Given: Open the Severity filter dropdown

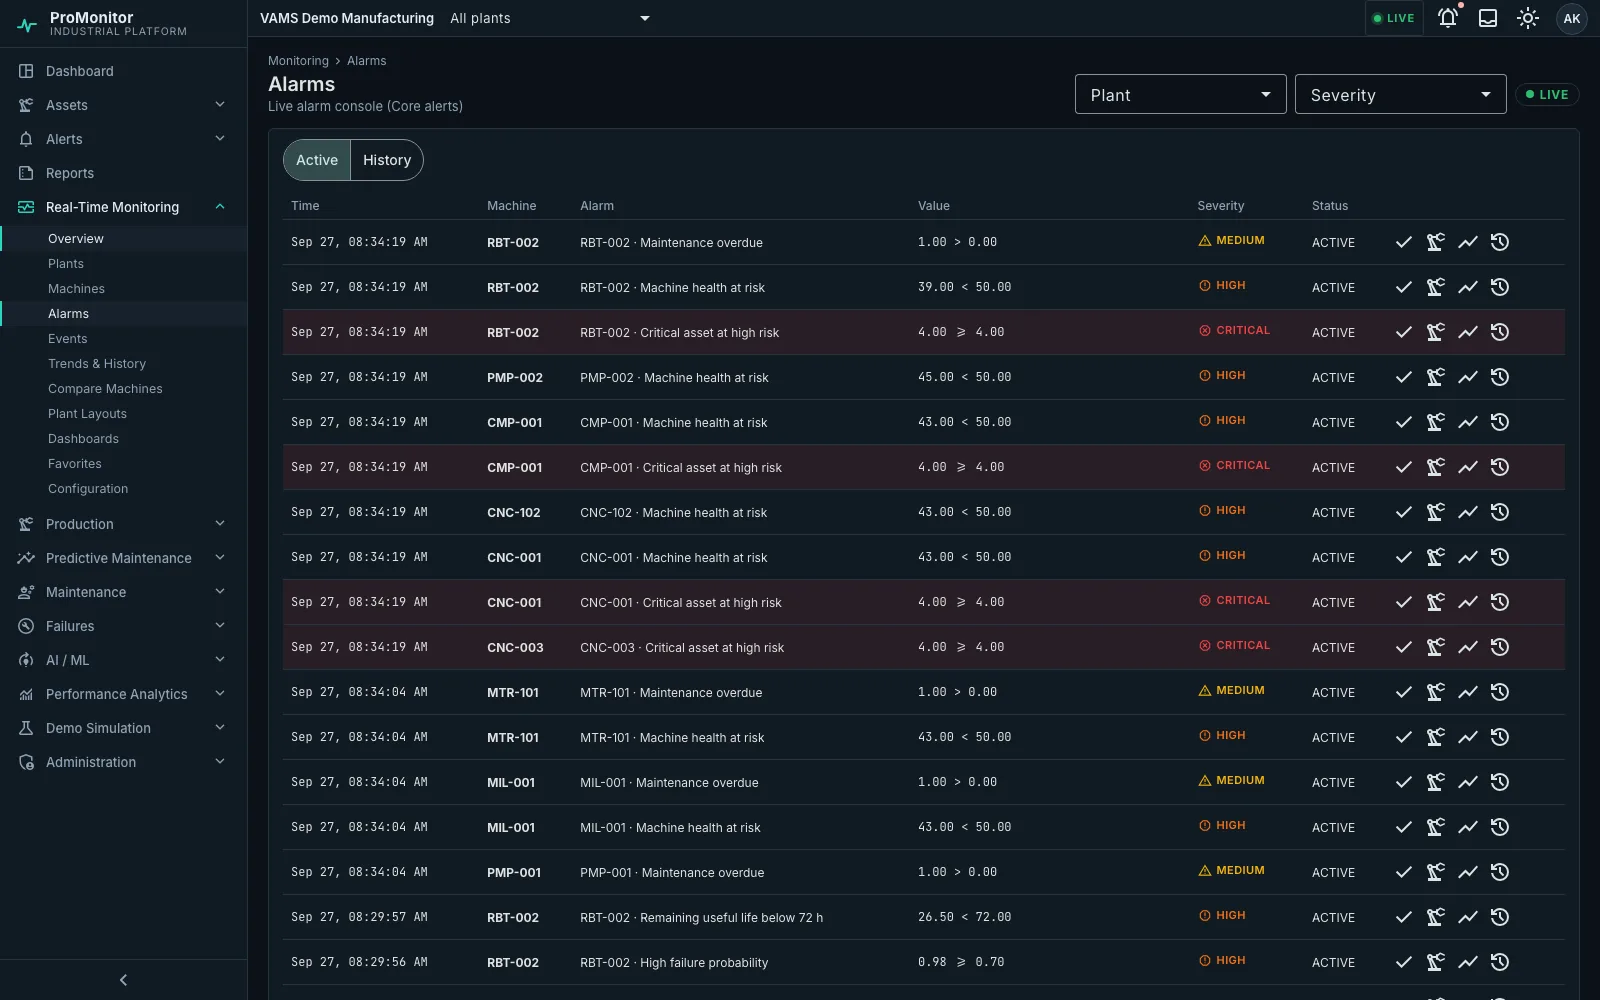Looking at the screenshot, I should [x=1400, y=94].
